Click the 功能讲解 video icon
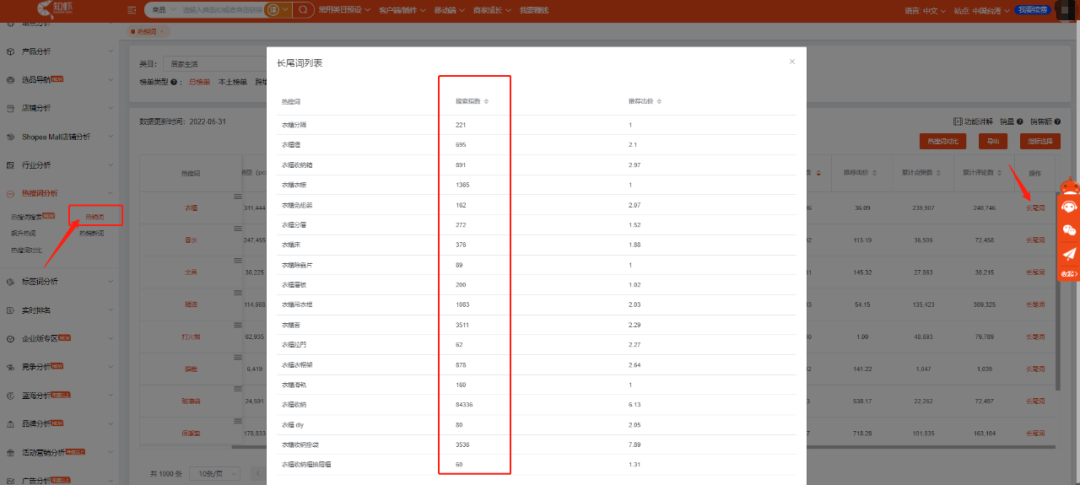Screen dimensions: 1080x485 point(957,121)
